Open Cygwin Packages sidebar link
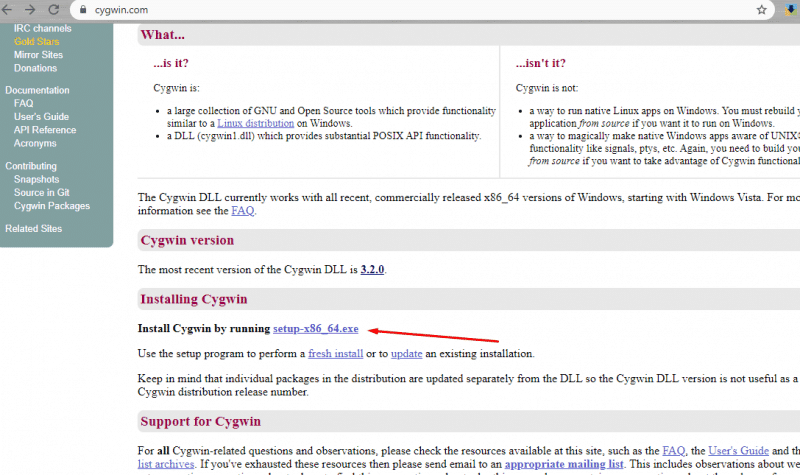This screenshot has width=800, height=475. (x=52, y=206)
